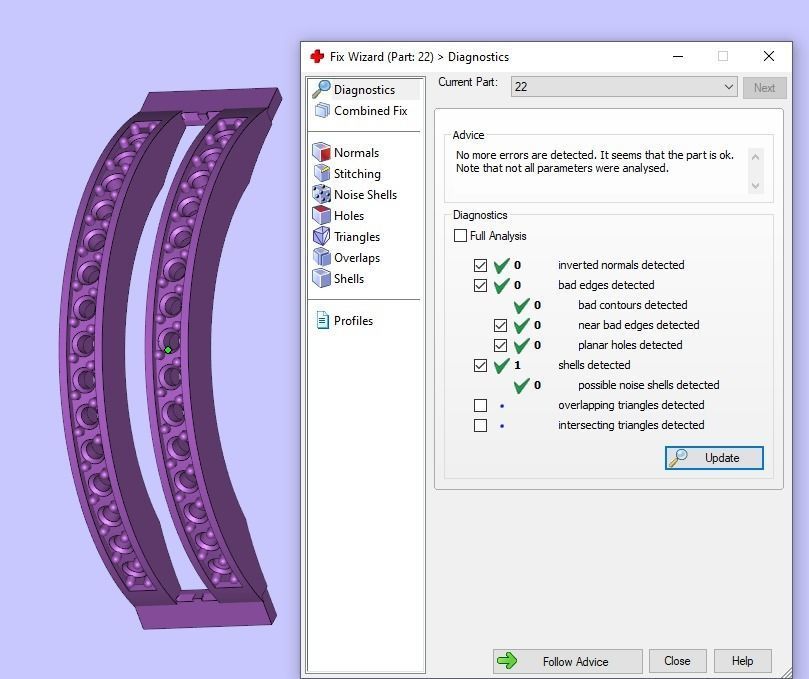Select the Combined Fix icon
The width and height of the screenshot is (809, 679).
322,110
